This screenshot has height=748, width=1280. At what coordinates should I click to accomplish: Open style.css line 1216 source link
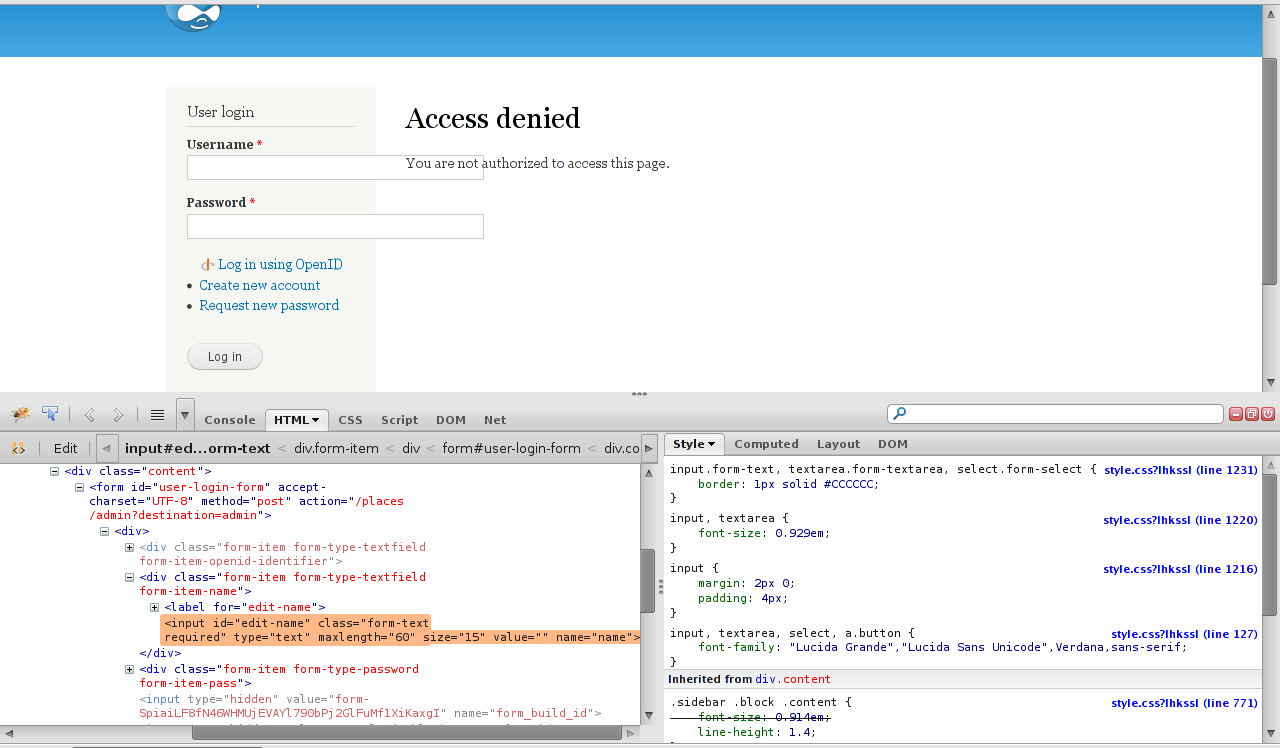[1181, 569]
